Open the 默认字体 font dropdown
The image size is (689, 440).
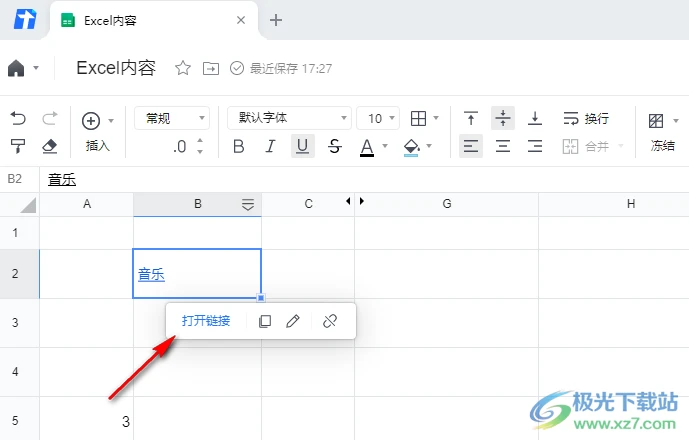tap(289, 118)
